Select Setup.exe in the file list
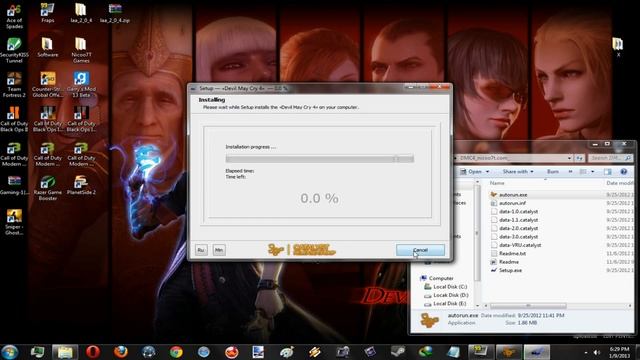The height and width of the screenshot is (360, 640). pyautogui.click(x=510, y=271)
